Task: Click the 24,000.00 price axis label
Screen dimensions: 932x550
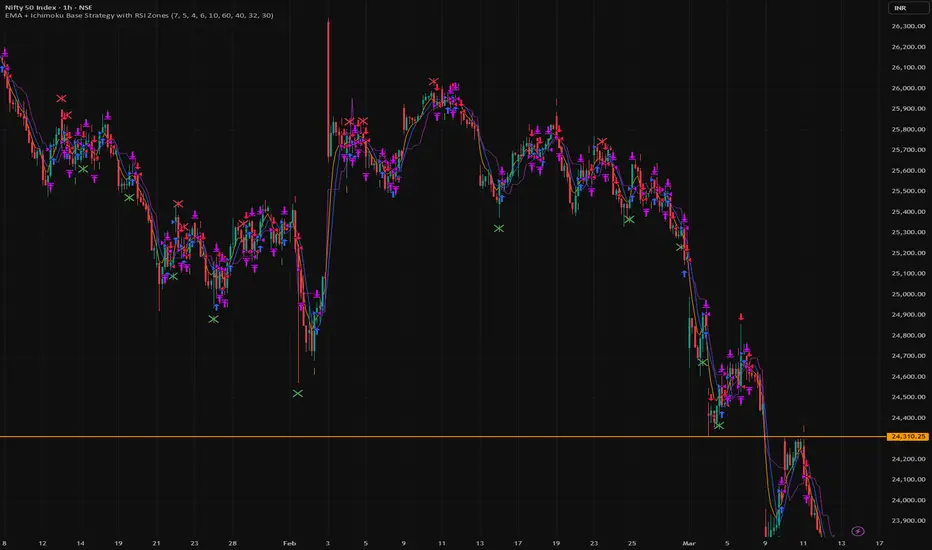Action: tap(908, 500)
